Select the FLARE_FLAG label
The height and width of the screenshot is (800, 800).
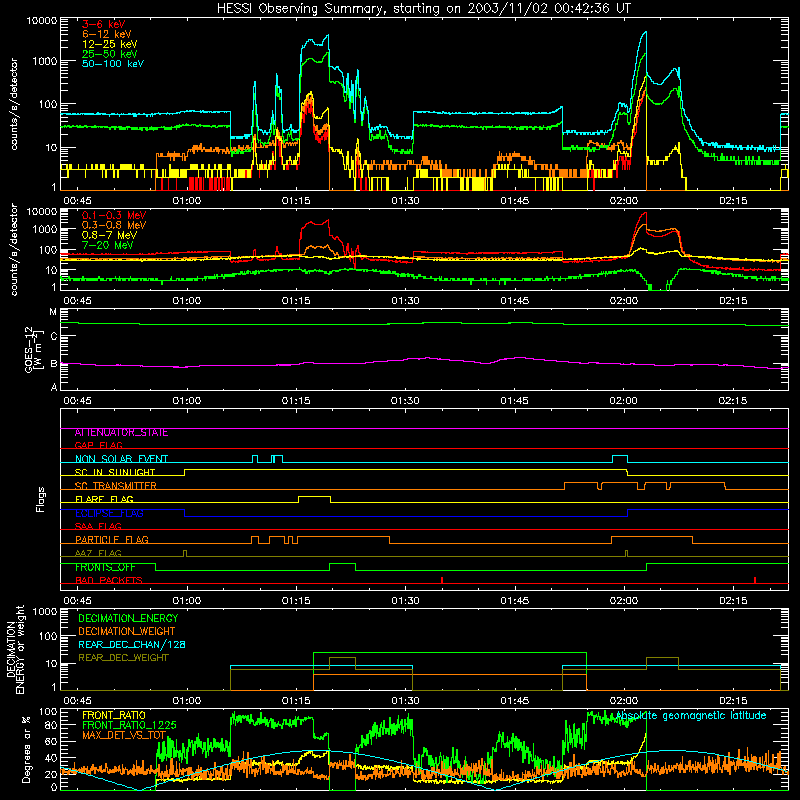click(x=104, y=499)
